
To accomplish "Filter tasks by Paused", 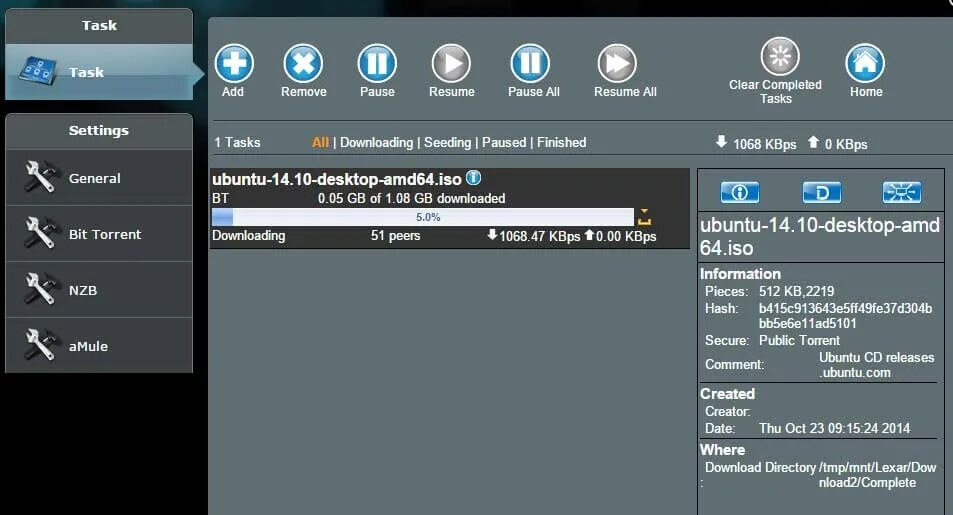I will 504,142.
